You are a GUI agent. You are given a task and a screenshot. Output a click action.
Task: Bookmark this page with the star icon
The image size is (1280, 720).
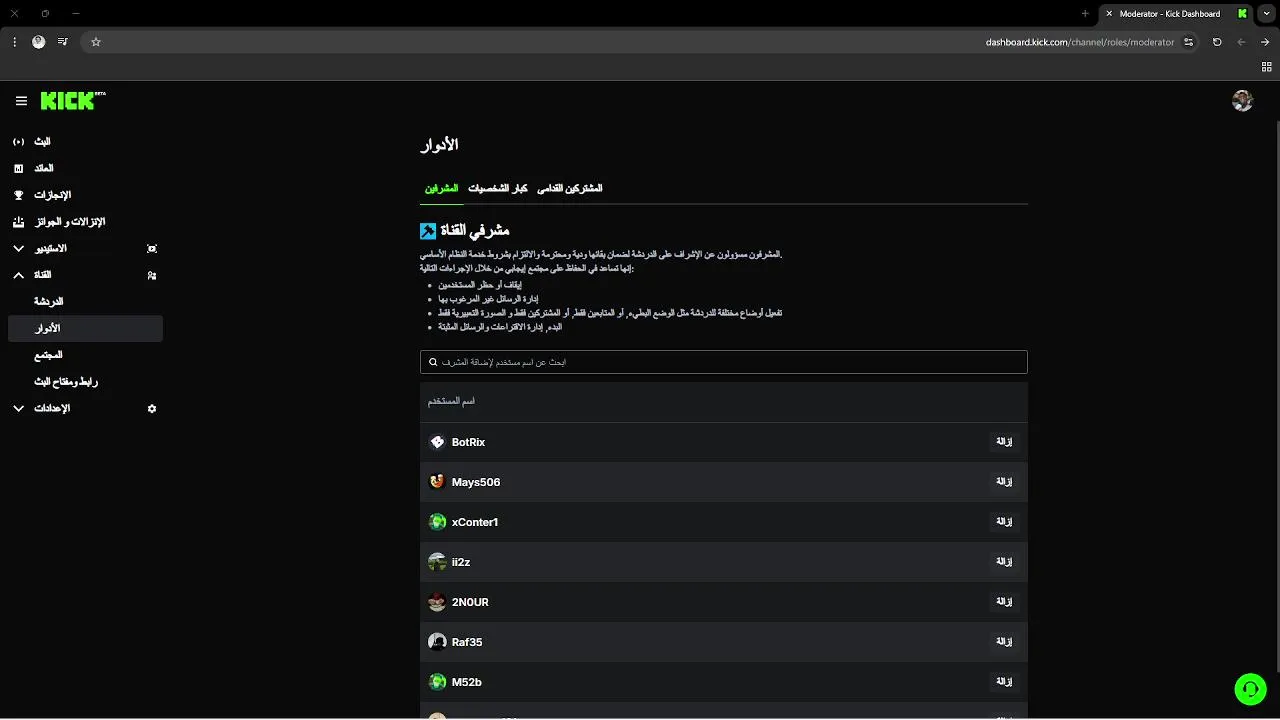pos(96,42)
